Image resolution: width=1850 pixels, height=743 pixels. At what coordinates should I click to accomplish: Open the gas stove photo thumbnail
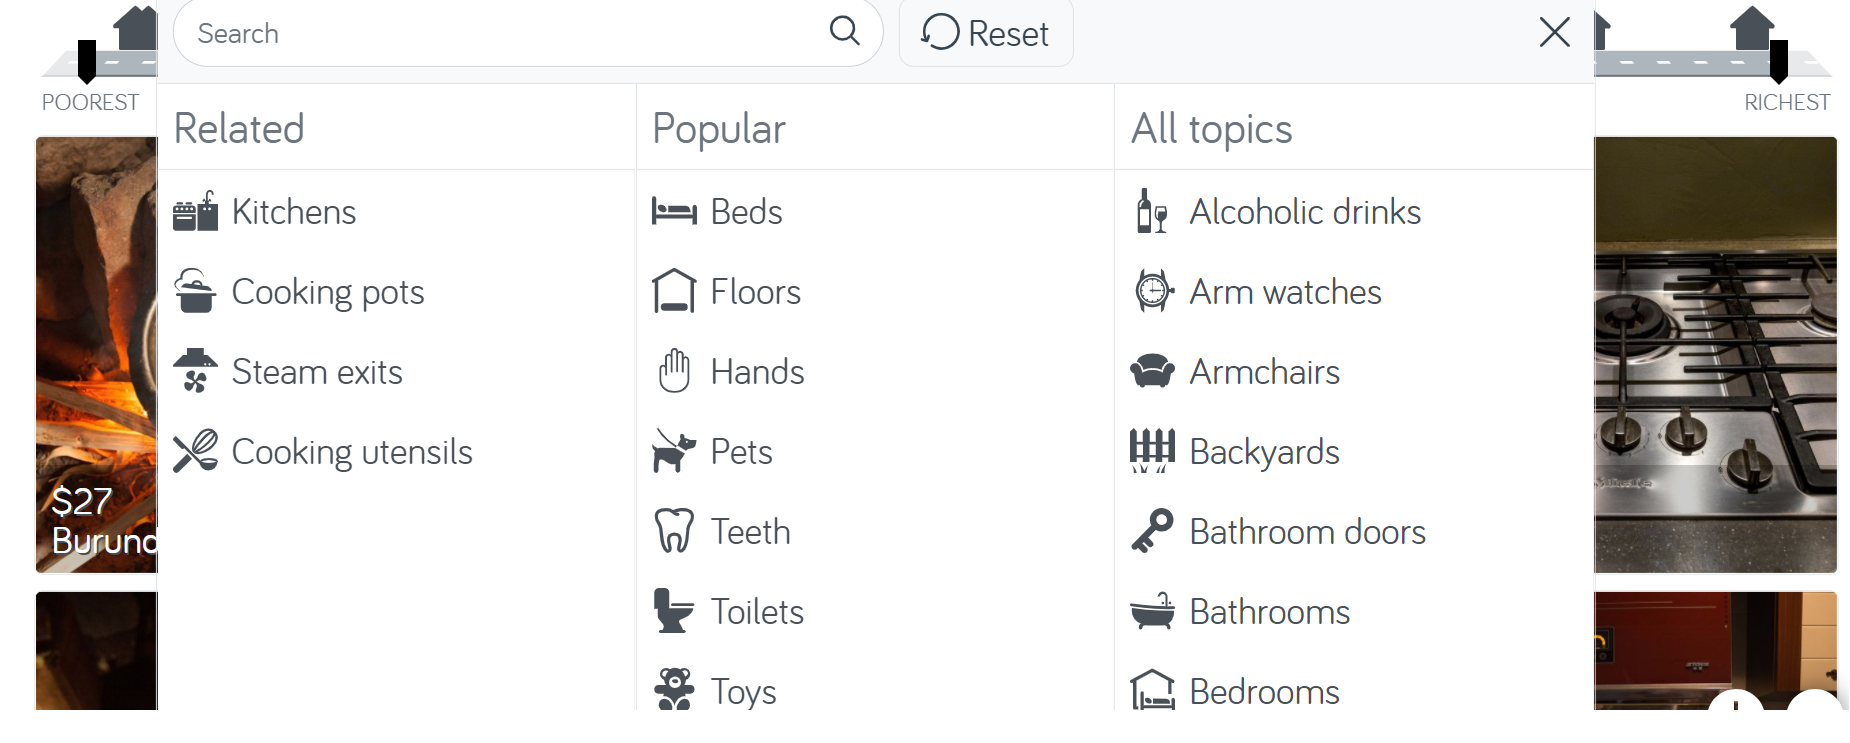pyautogui.click(x=1715, y=355)
